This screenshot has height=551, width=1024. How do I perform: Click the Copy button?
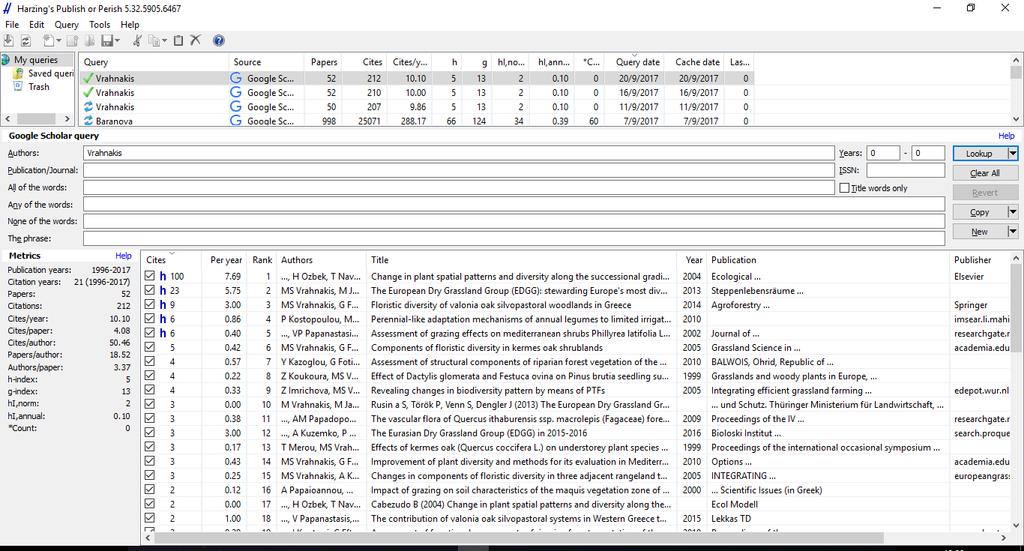pos(980,212)
